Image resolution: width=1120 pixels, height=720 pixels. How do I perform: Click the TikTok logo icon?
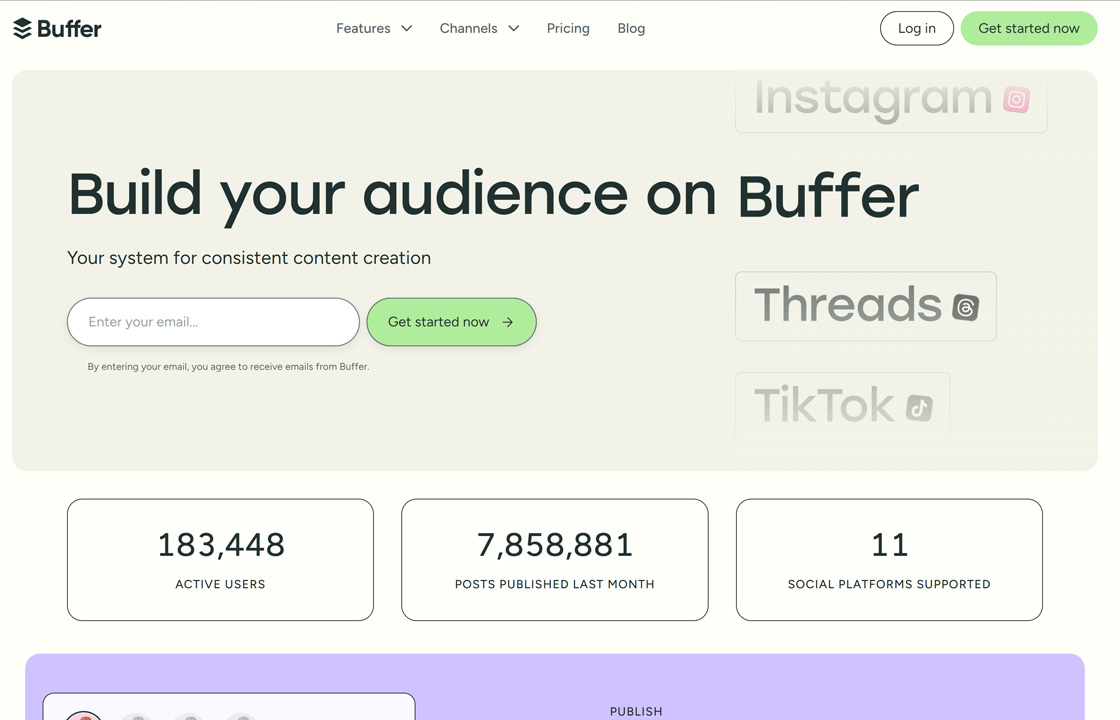coord(919,409)
